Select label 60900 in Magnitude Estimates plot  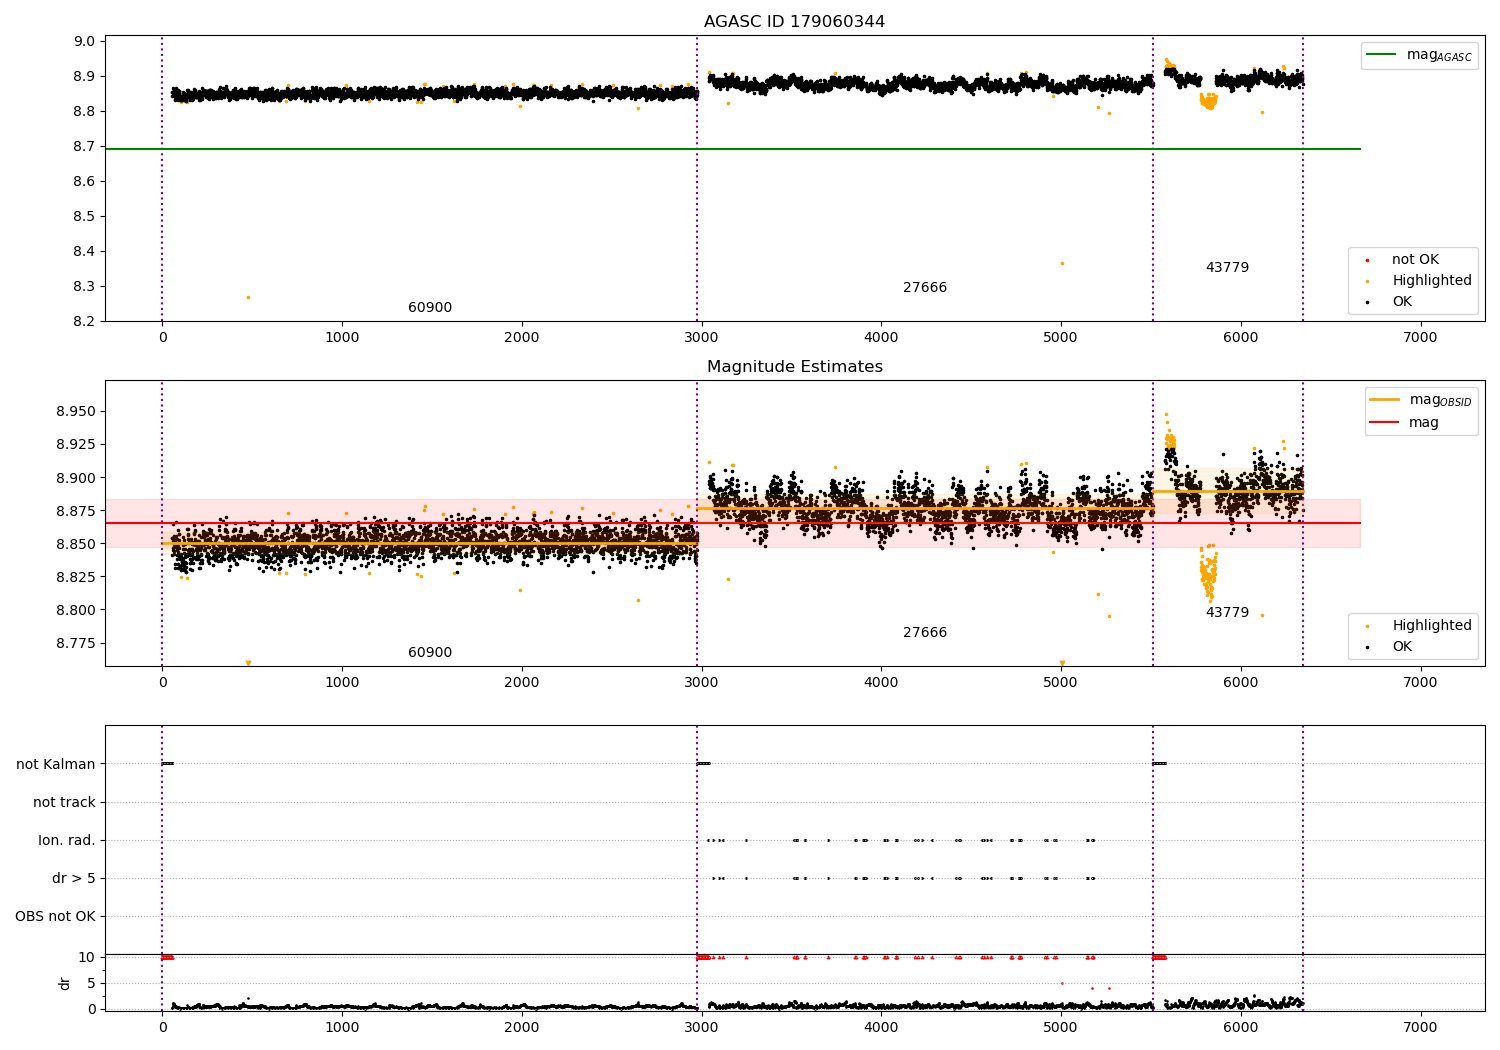[x=430, y=653]
